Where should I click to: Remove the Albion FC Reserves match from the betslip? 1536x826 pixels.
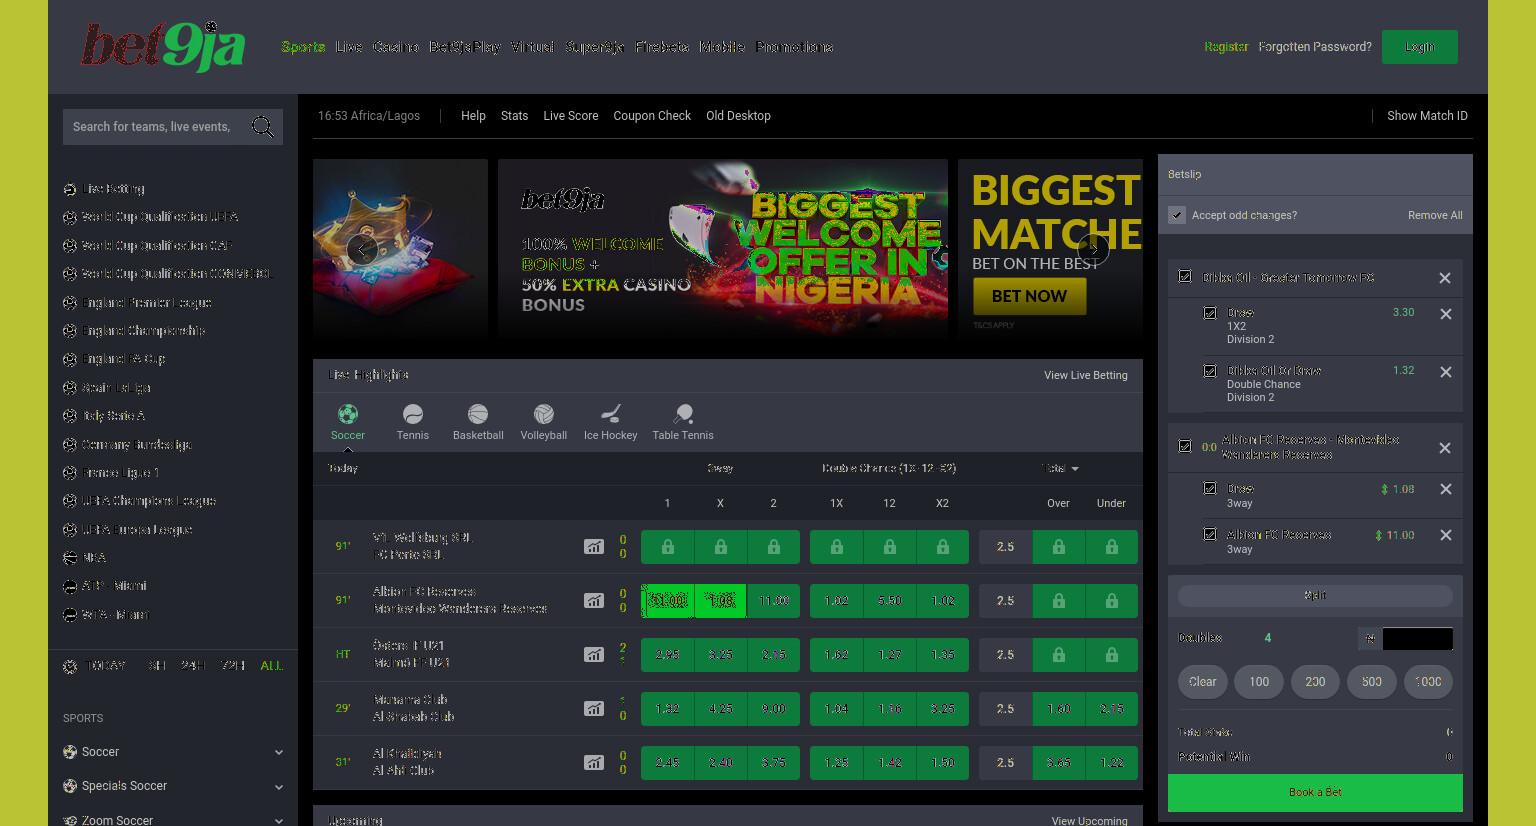click(x=1444, y=448)
